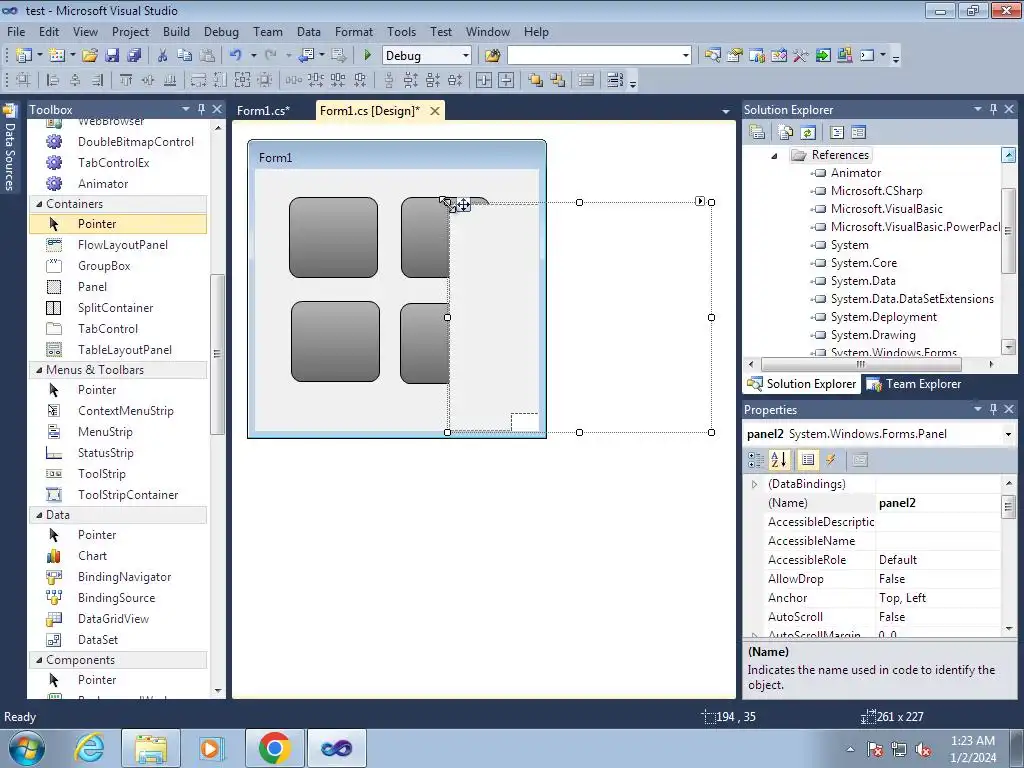Viewport: 1024px width, 768px height.
Task: Click the Find in Files toolbar icon
Action: pos(492,56)
